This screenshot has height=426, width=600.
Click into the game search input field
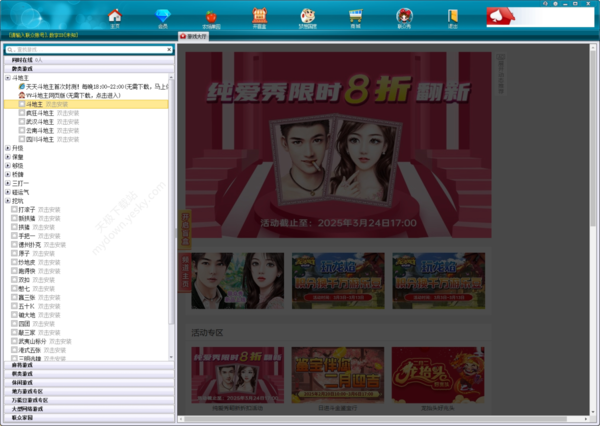[x=90, y=50]
